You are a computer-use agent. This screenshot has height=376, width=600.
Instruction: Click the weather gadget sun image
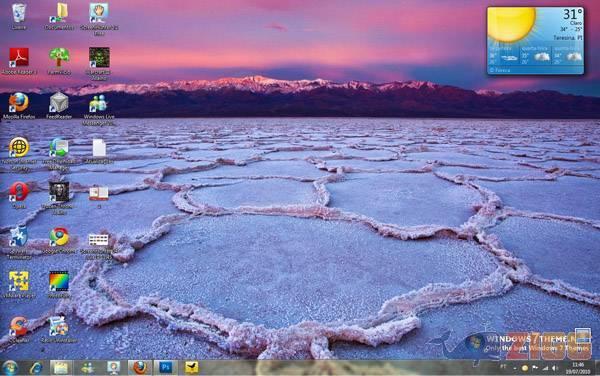point(511,24)
